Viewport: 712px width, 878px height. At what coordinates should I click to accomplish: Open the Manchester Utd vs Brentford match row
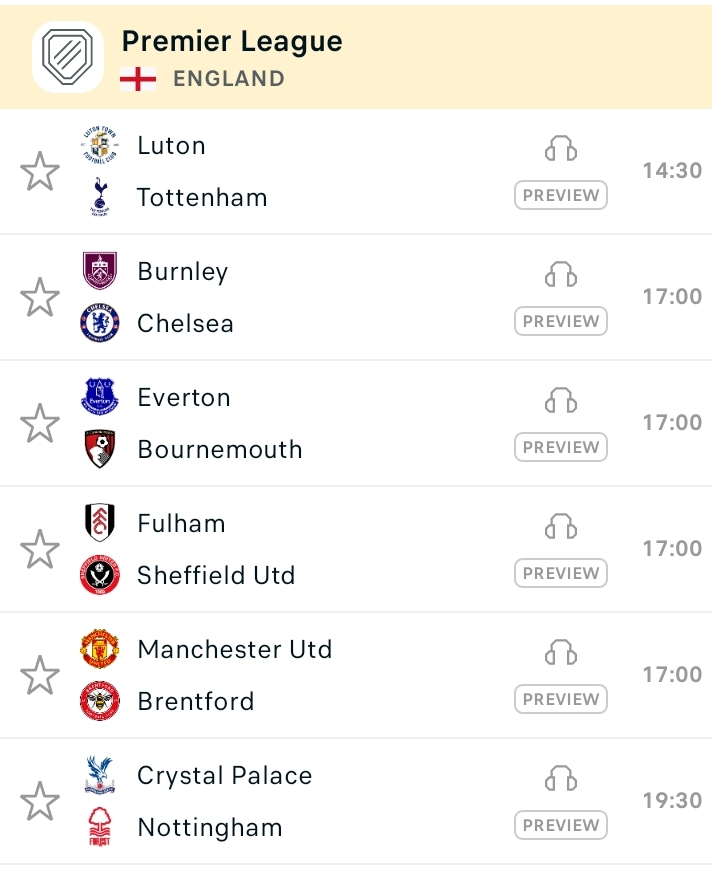coord(356,675)
